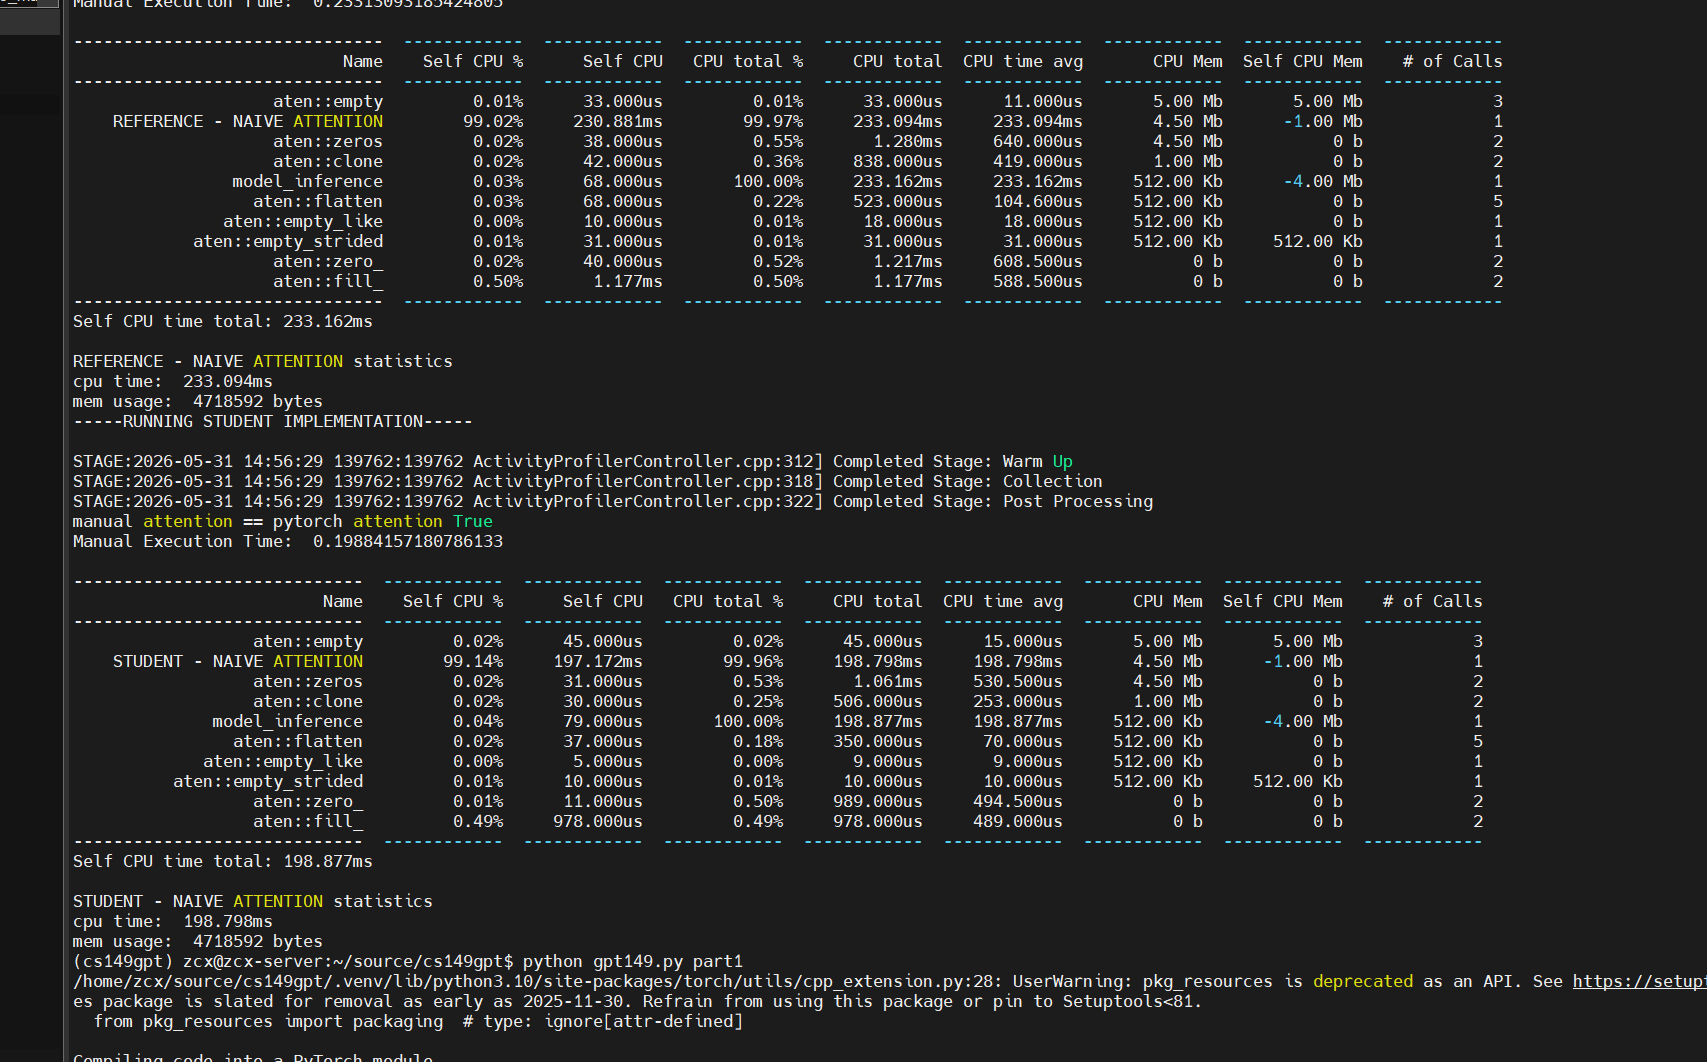The height and width of the screenshot is (1062, 1707).
Task: Click the RUNNING STUDENT IMPLEMENTATION separator line
Action: (273, 421)
